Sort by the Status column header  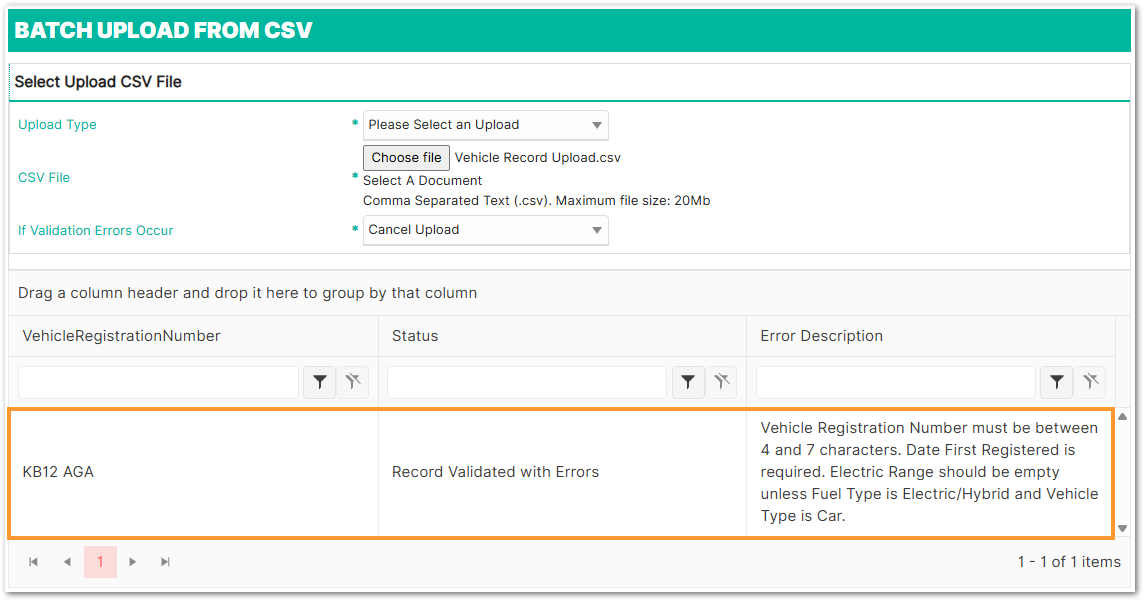click(415, 336)
